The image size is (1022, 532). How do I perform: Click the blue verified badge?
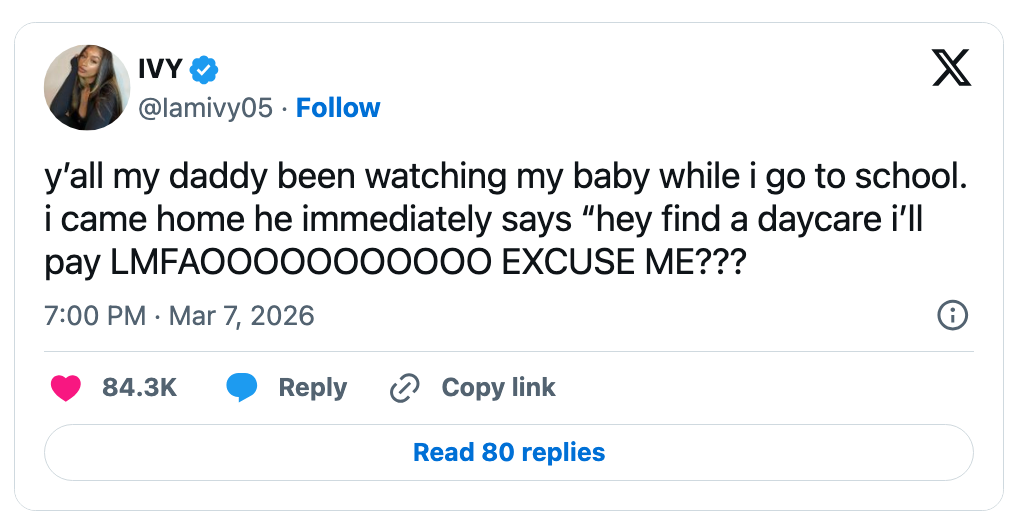point(204,69)
